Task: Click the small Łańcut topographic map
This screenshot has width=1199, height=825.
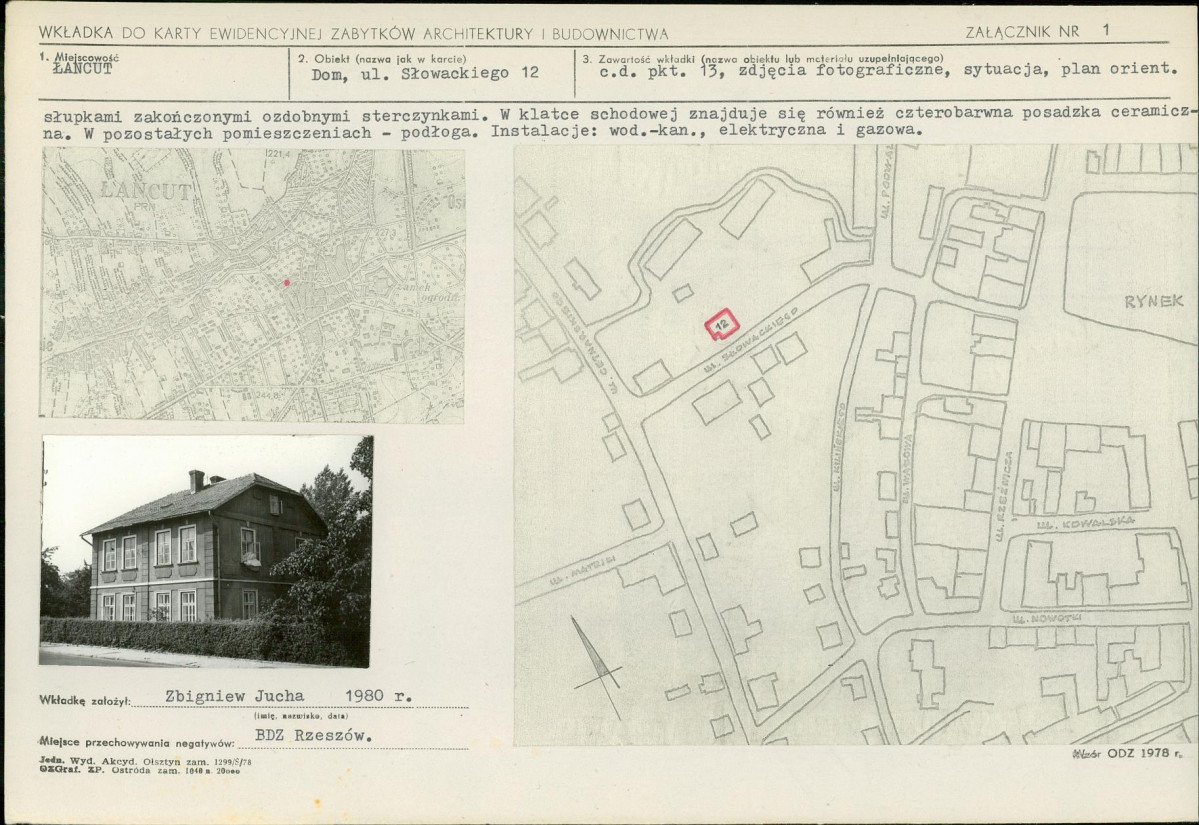Action: [252, 284]
